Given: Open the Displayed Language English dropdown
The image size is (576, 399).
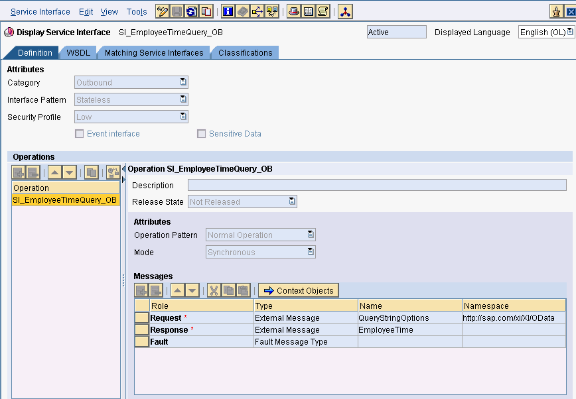Looking at the screenshot, I should point(570,32).
